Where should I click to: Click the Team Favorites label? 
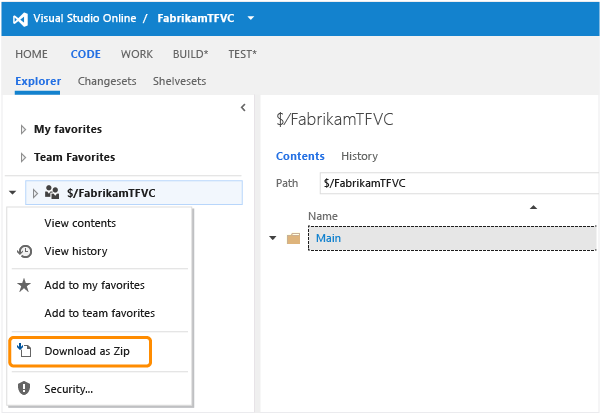(75, 157)
